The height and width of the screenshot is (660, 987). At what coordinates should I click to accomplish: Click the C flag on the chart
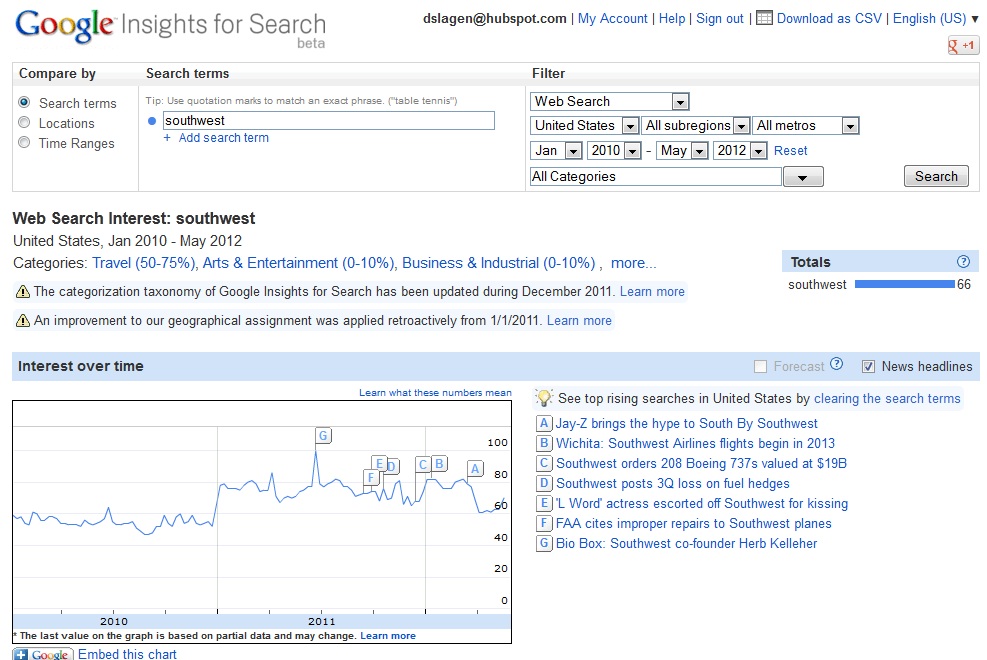(x=423, y=464)
